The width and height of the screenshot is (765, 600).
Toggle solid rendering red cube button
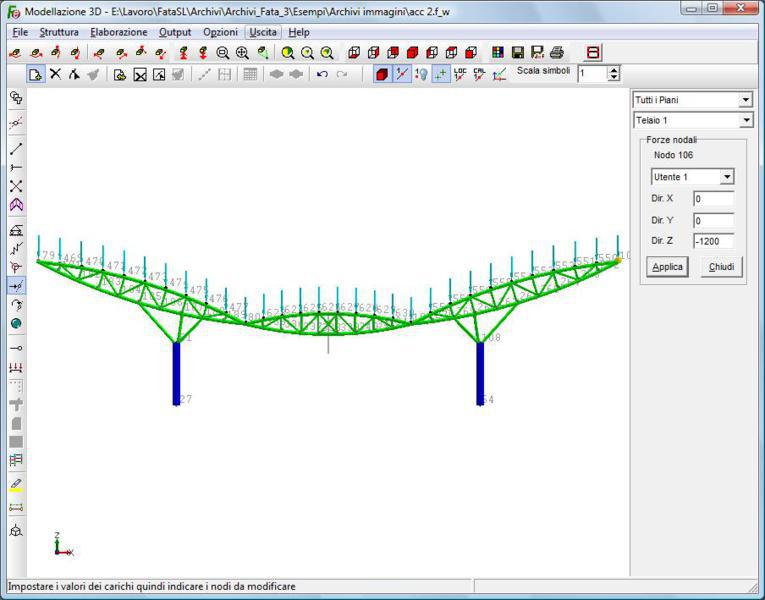click(x=382, y=74)
